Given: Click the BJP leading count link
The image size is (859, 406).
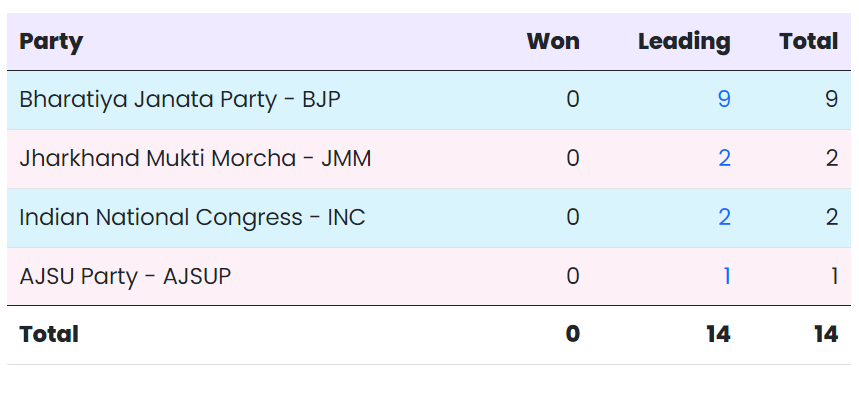Looking at the screenshot, I should click(724, 100).
